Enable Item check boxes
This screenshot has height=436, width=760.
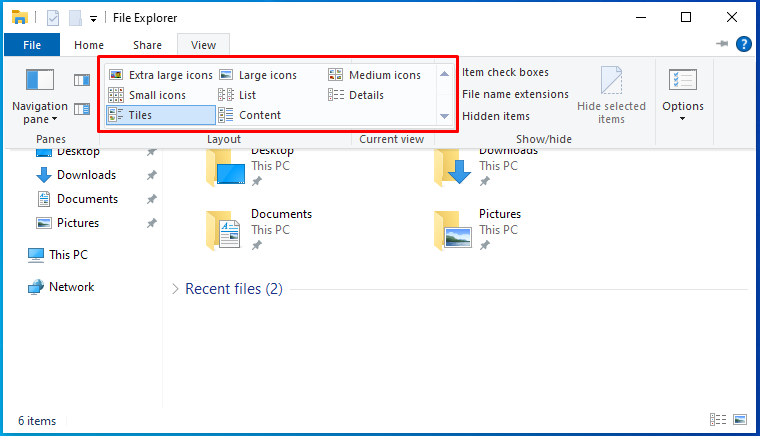pos(505,72)
